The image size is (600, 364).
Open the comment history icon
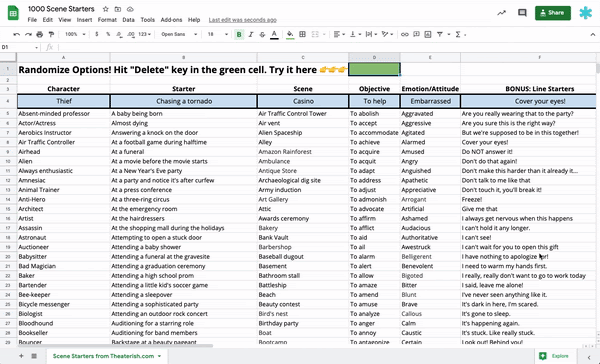tap(522, 13)
